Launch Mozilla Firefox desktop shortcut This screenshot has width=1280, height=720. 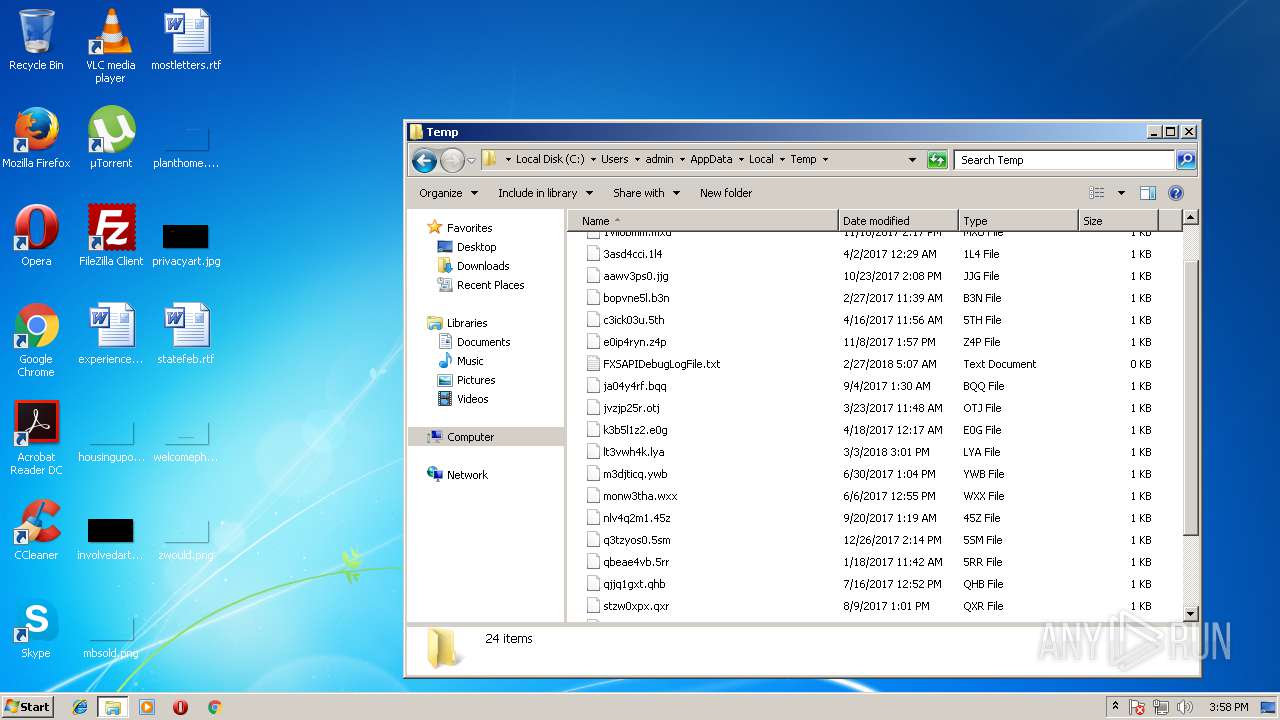pos(36,138)
